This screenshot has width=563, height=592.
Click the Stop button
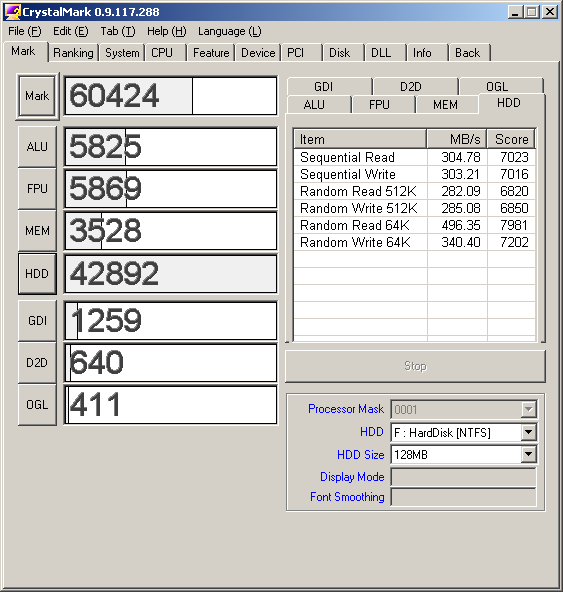pyautogui.click(x=415, y=366)
